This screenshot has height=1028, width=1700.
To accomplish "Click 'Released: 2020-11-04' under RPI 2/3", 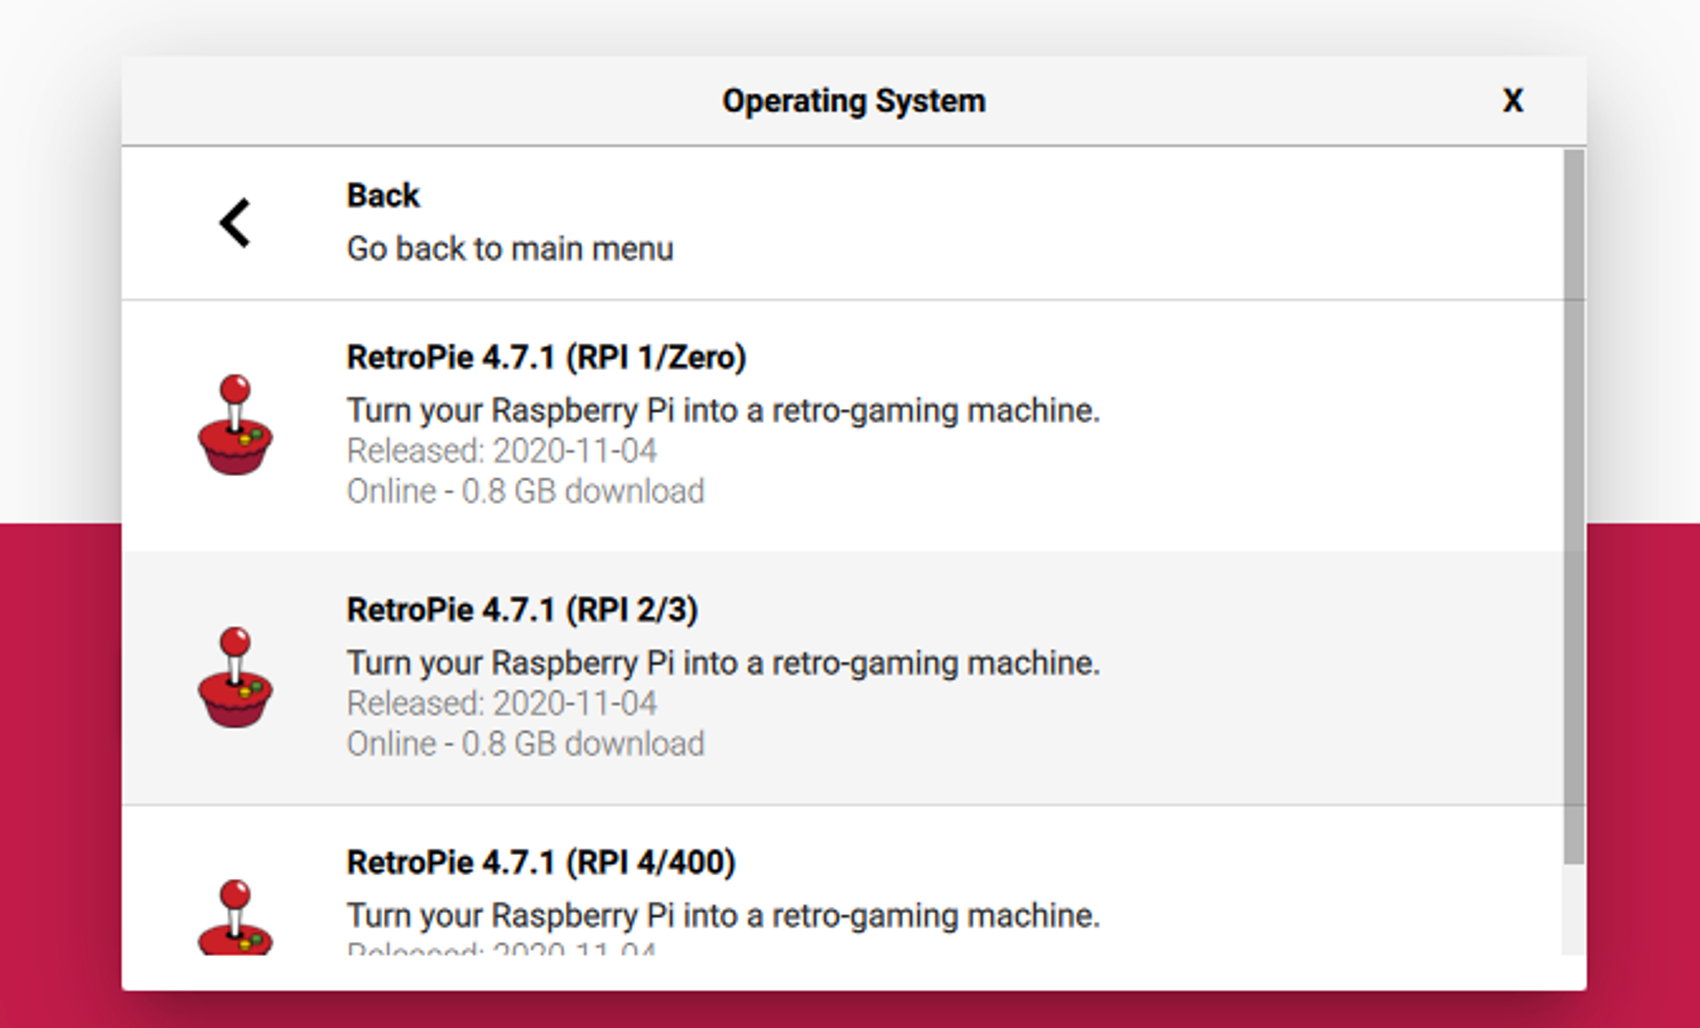I will click(x=502, y=704).
